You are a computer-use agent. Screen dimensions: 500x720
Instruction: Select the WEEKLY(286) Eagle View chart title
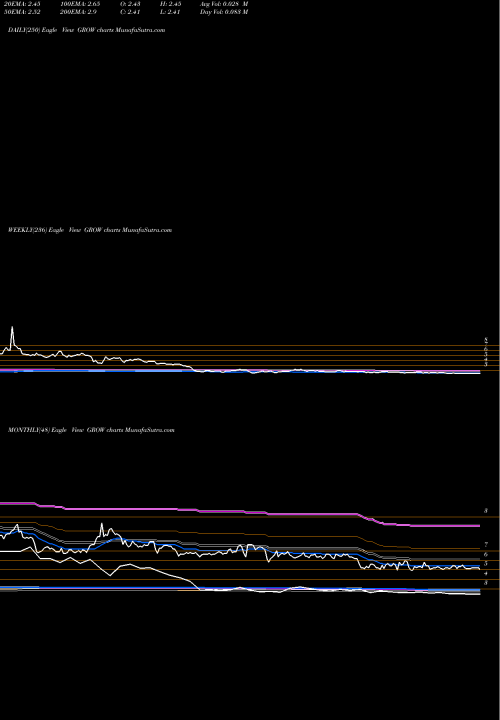[90, 230]
